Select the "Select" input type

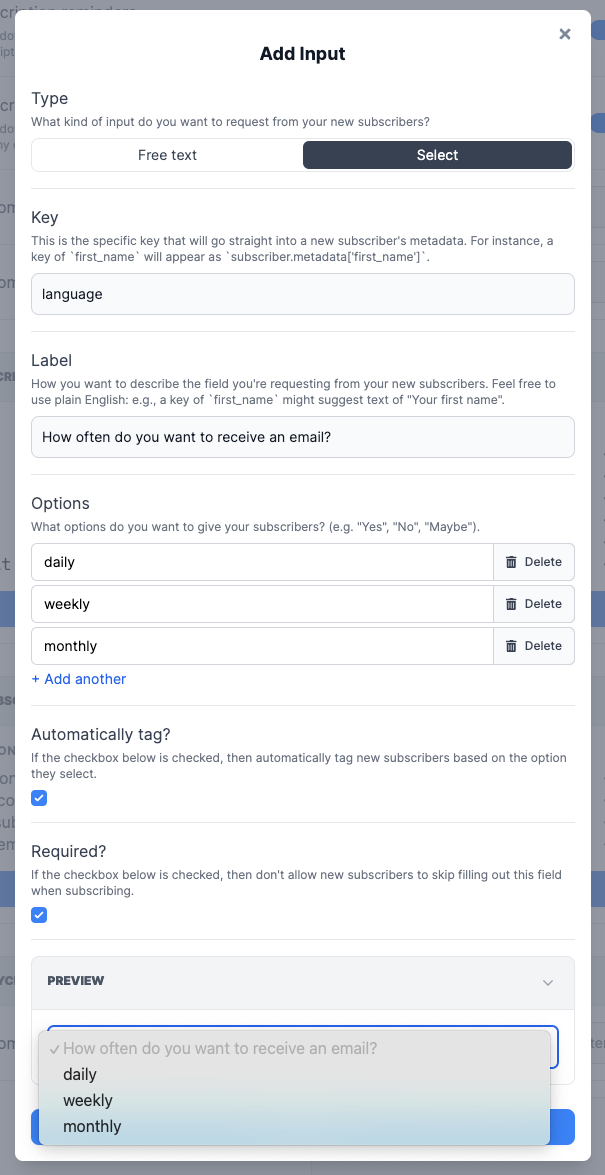click(437, 155)
